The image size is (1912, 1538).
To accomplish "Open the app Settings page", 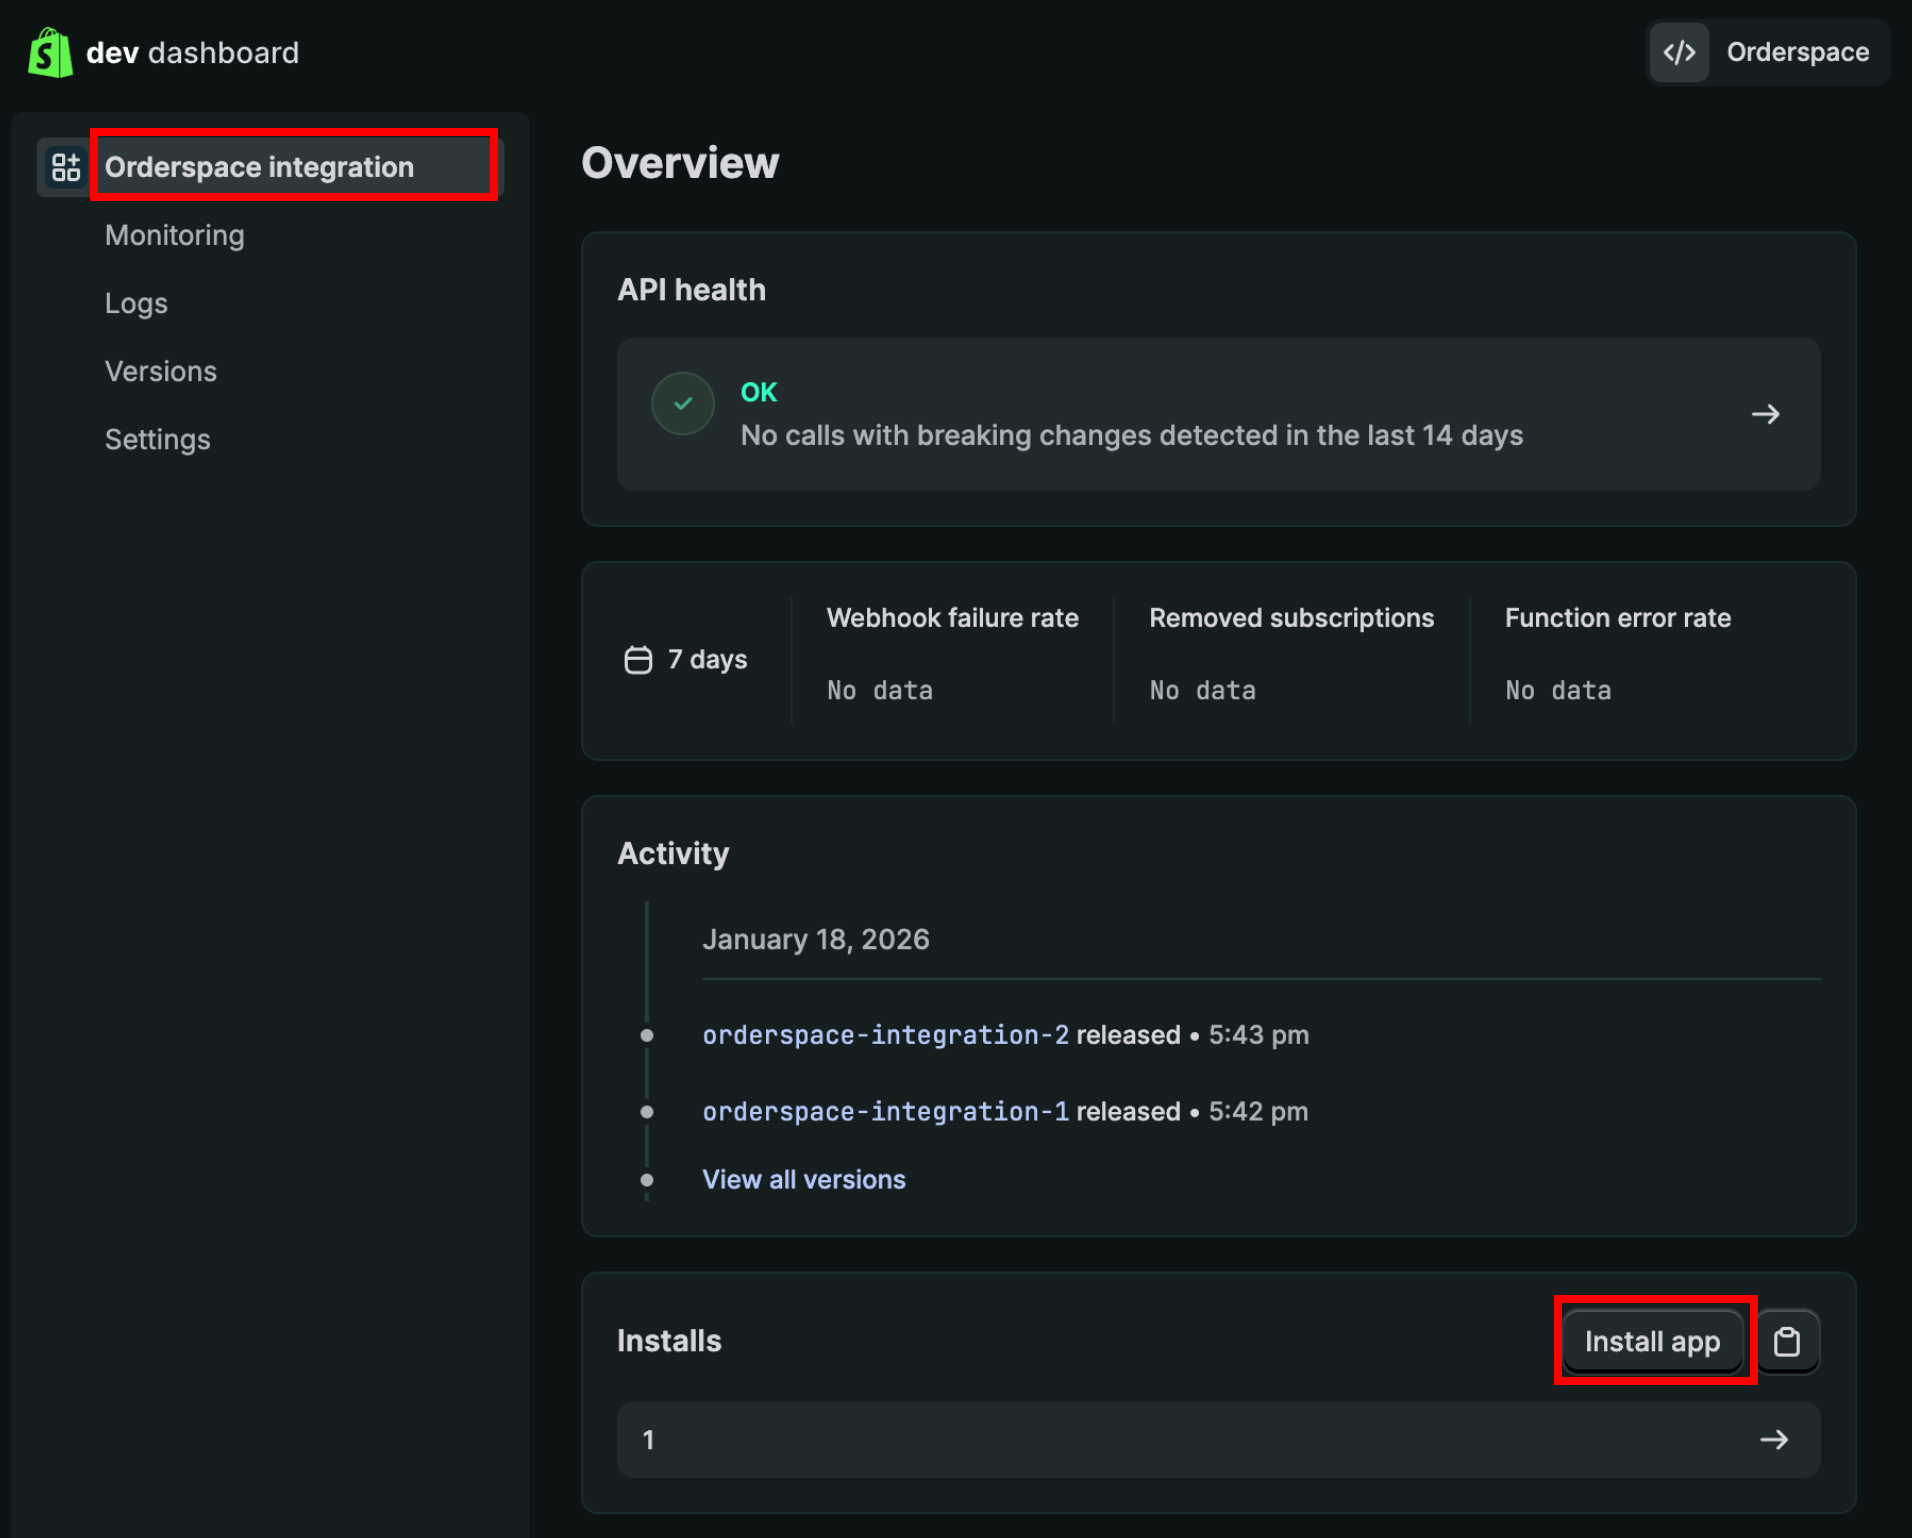I will tap(158, 439).
